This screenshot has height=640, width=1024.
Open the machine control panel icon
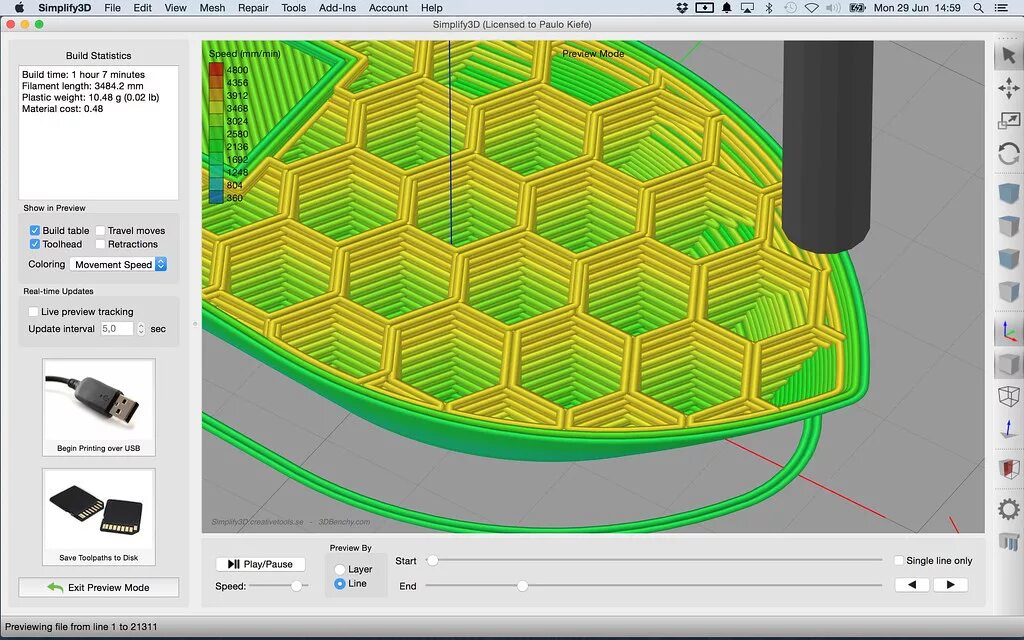(1008, 541)
